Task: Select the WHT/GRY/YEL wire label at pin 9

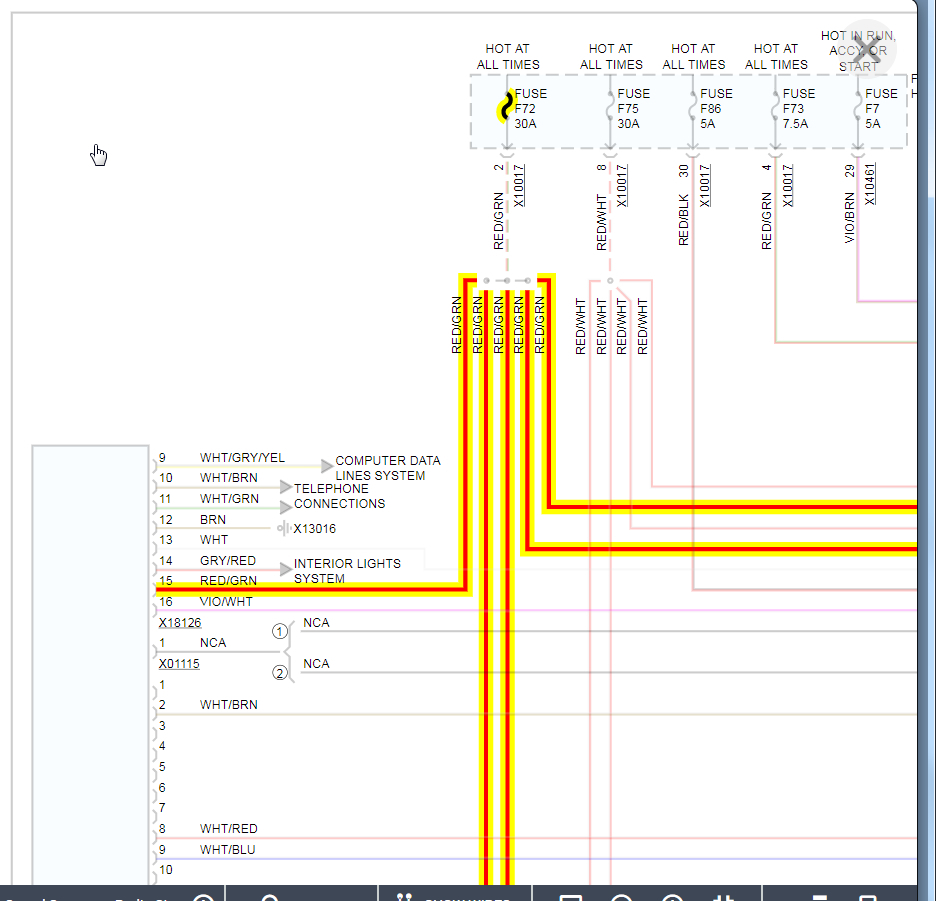Action: (x=242, y=457)
